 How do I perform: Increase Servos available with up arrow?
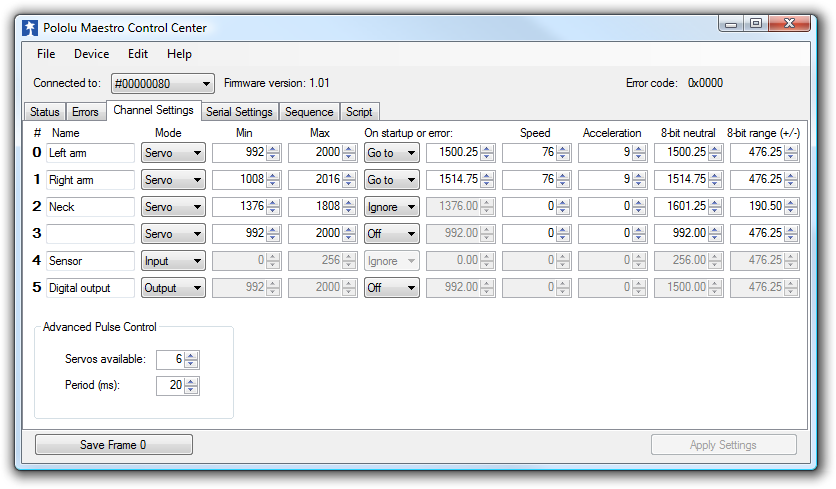192,355
